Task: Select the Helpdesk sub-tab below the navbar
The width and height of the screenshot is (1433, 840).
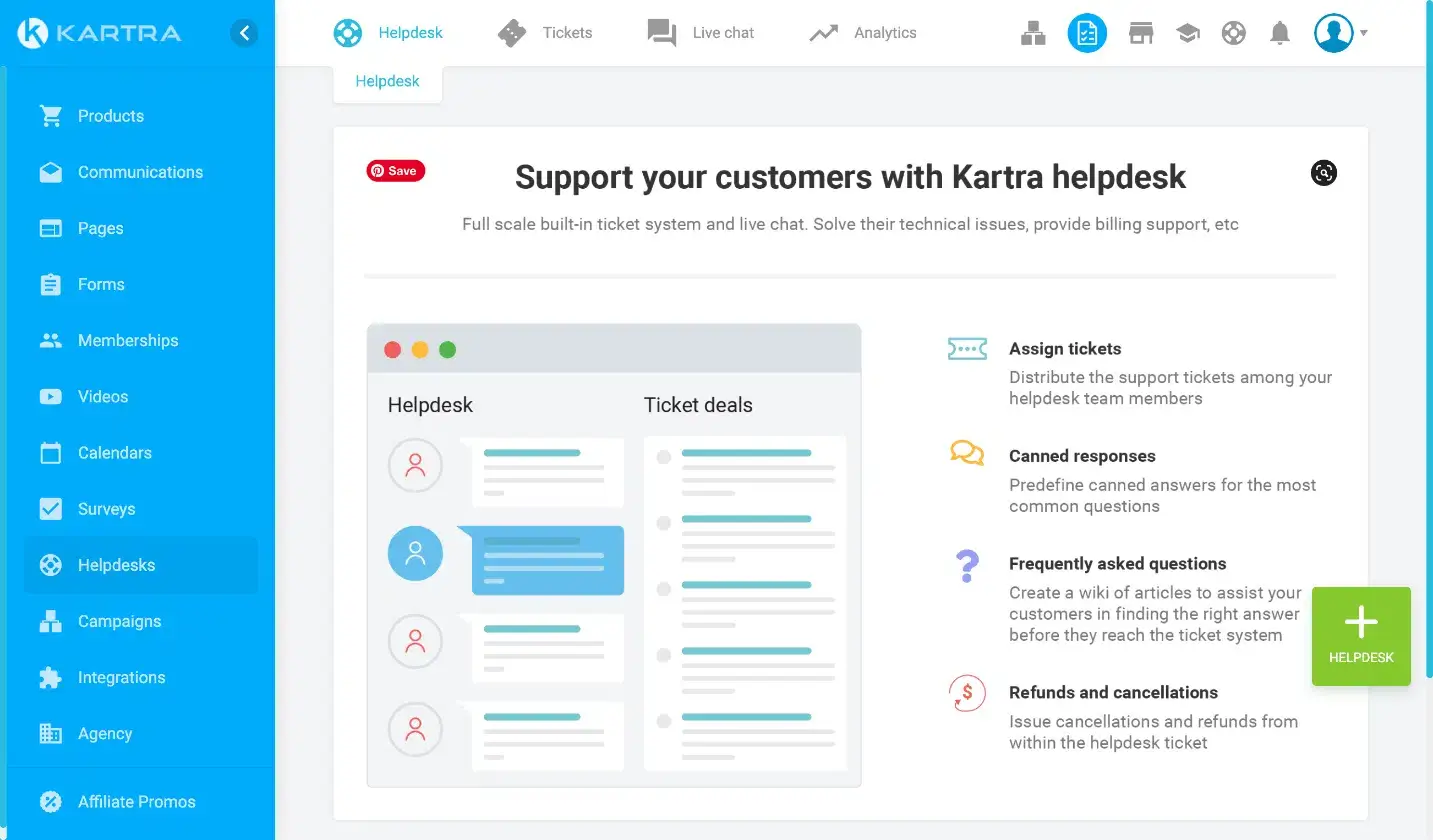Action: [388, 82]
